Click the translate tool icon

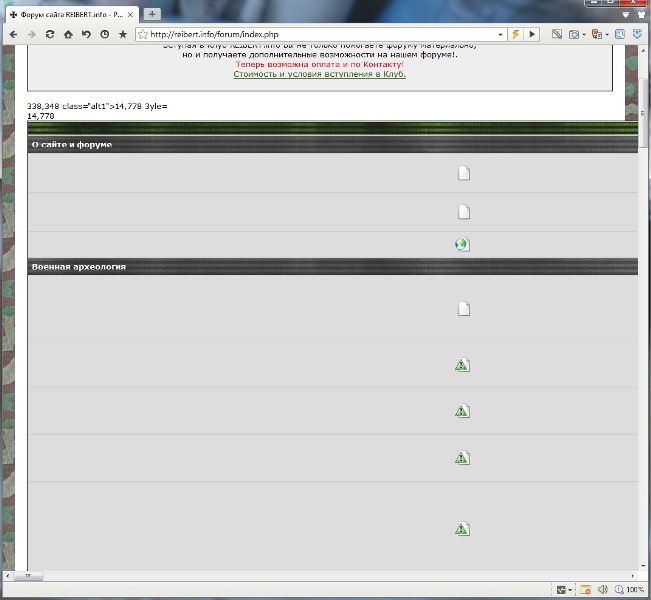coord(597,34)
